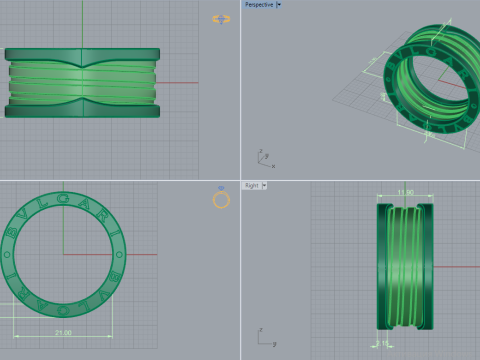This screenshot has height=360, width=480.
Task: Select the 21.00 dimension text
Action: (63, 332)
